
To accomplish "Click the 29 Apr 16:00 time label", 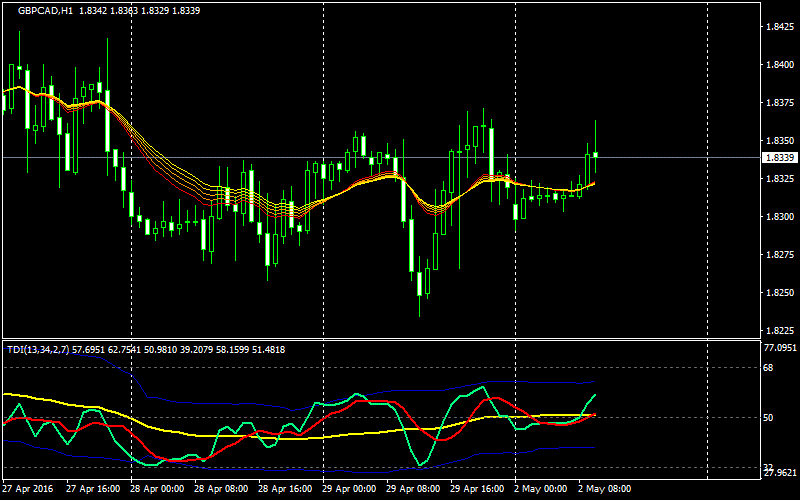I will 477,489.
